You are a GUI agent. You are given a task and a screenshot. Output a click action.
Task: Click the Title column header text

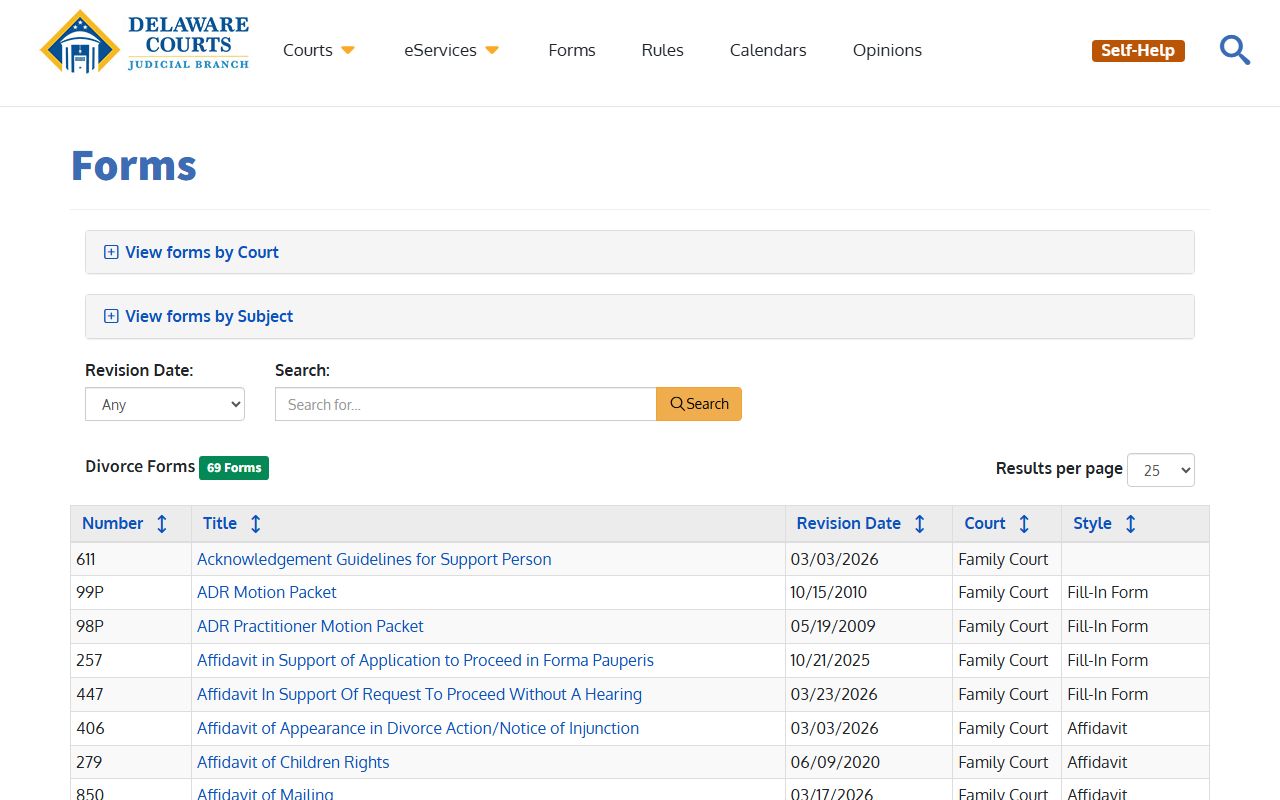(x=220, y=523)
